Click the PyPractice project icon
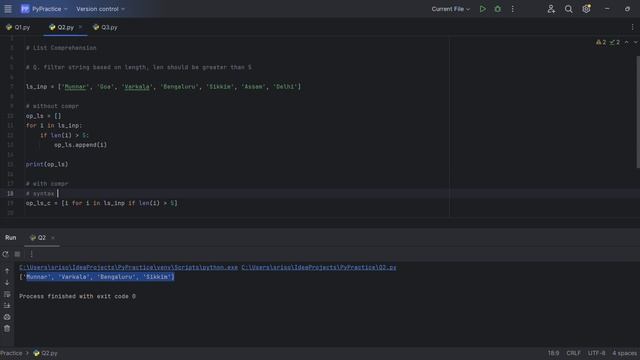The height and width of the screenshot is (360, 640). [25, 9]
